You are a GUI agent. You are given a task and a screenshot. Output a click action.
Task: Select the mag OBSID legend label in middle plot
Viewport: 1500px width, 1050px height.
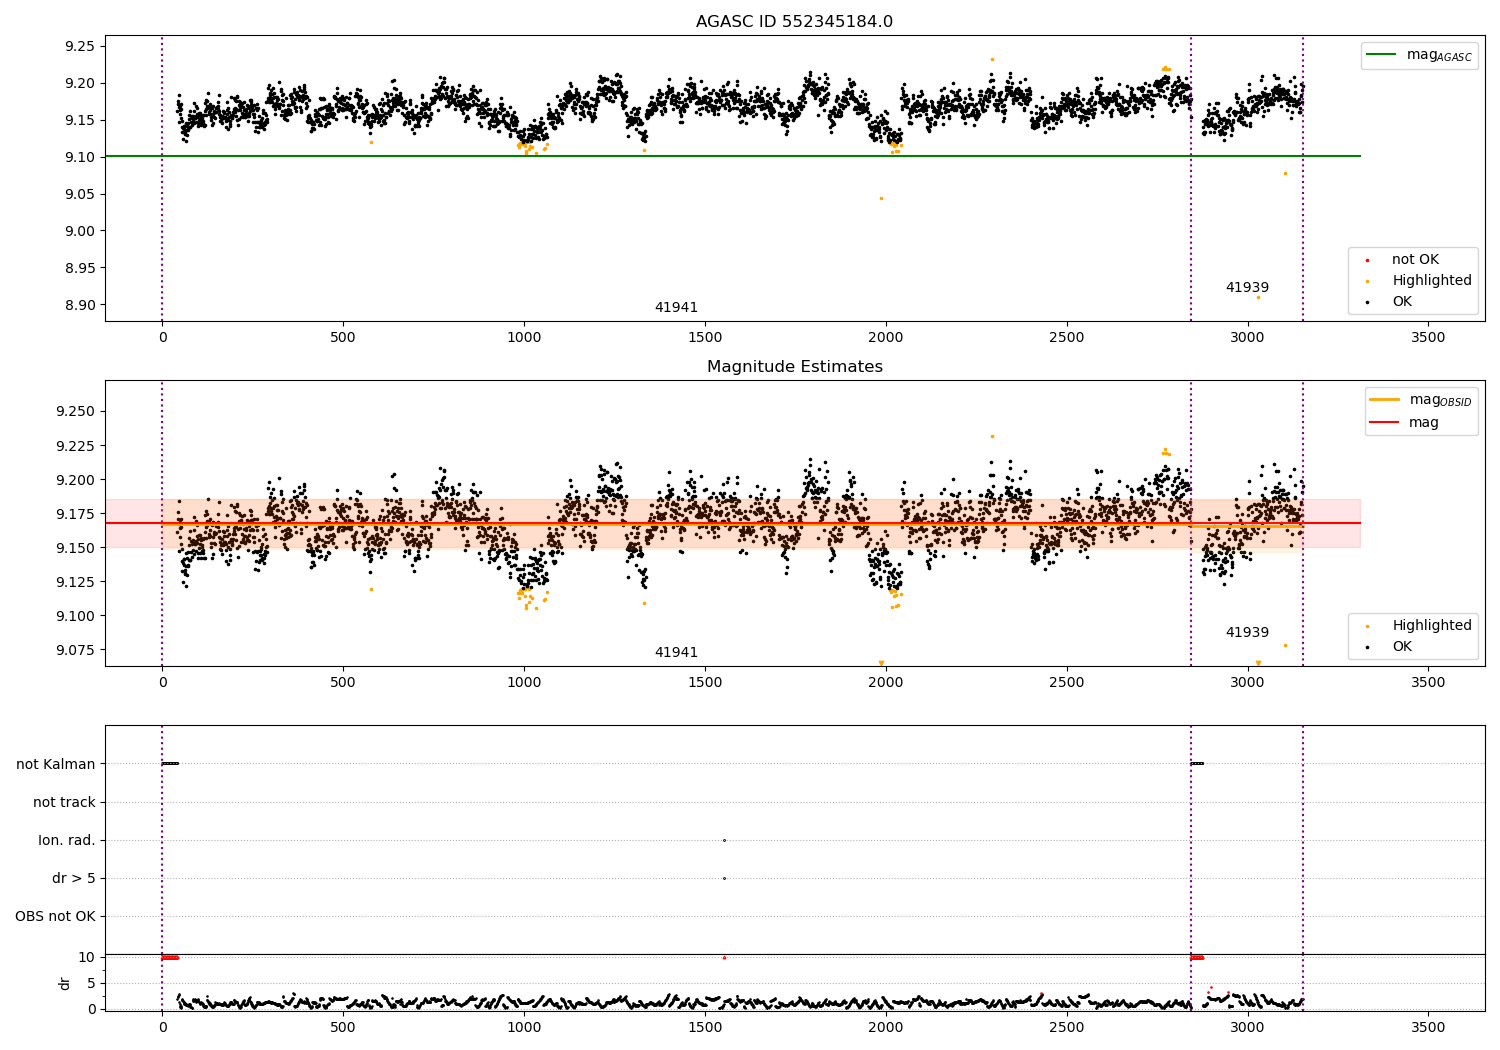(x=1440, y=400)
